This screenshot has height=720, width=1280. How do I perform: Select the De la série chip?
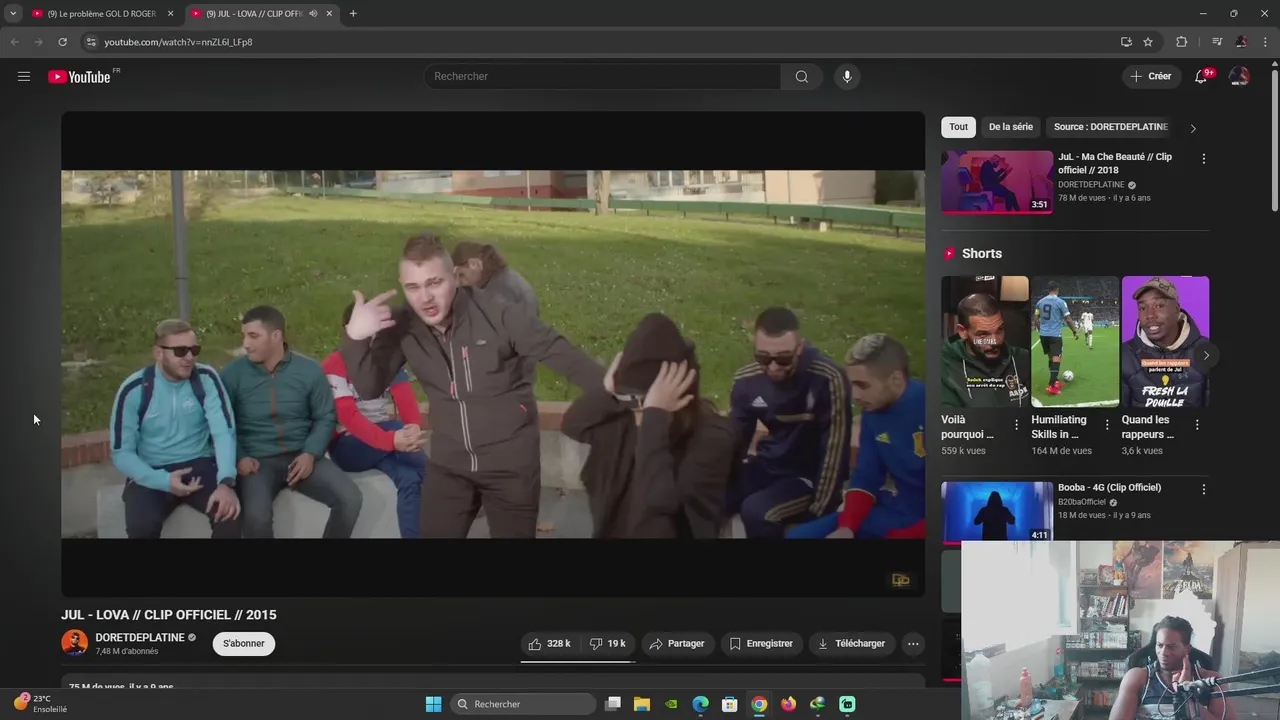[1011, 127]
